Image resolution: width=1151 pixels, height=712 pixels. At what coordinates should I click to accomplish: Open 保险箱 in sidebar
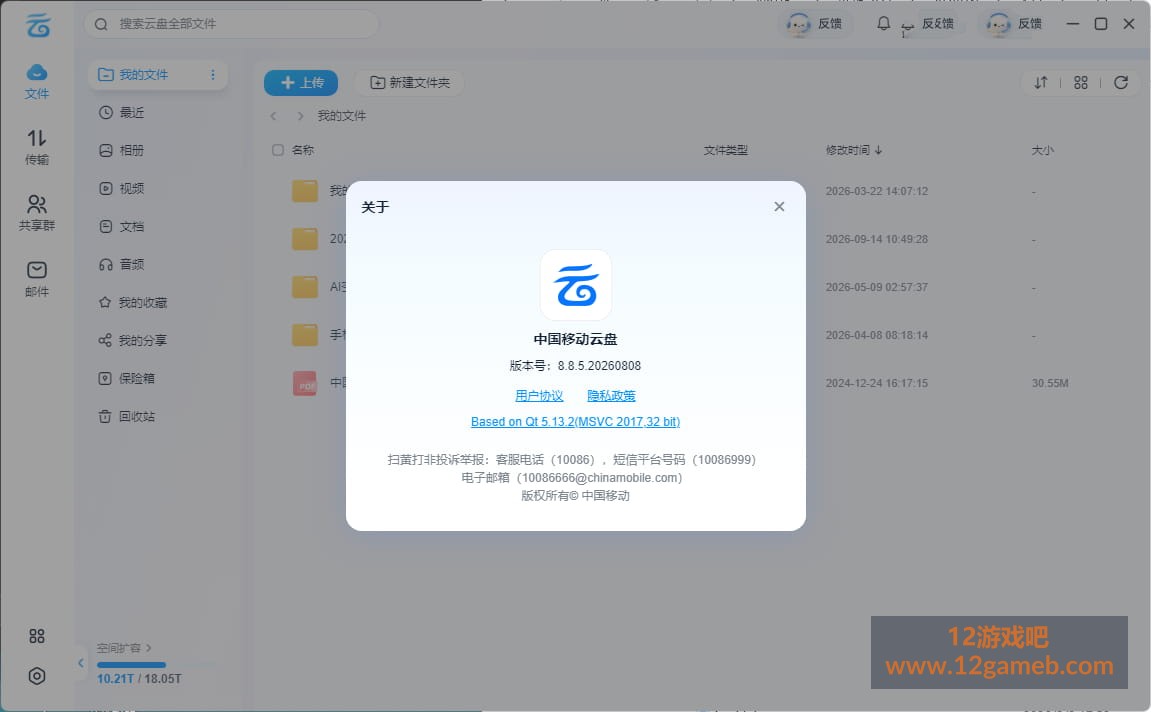127,379
